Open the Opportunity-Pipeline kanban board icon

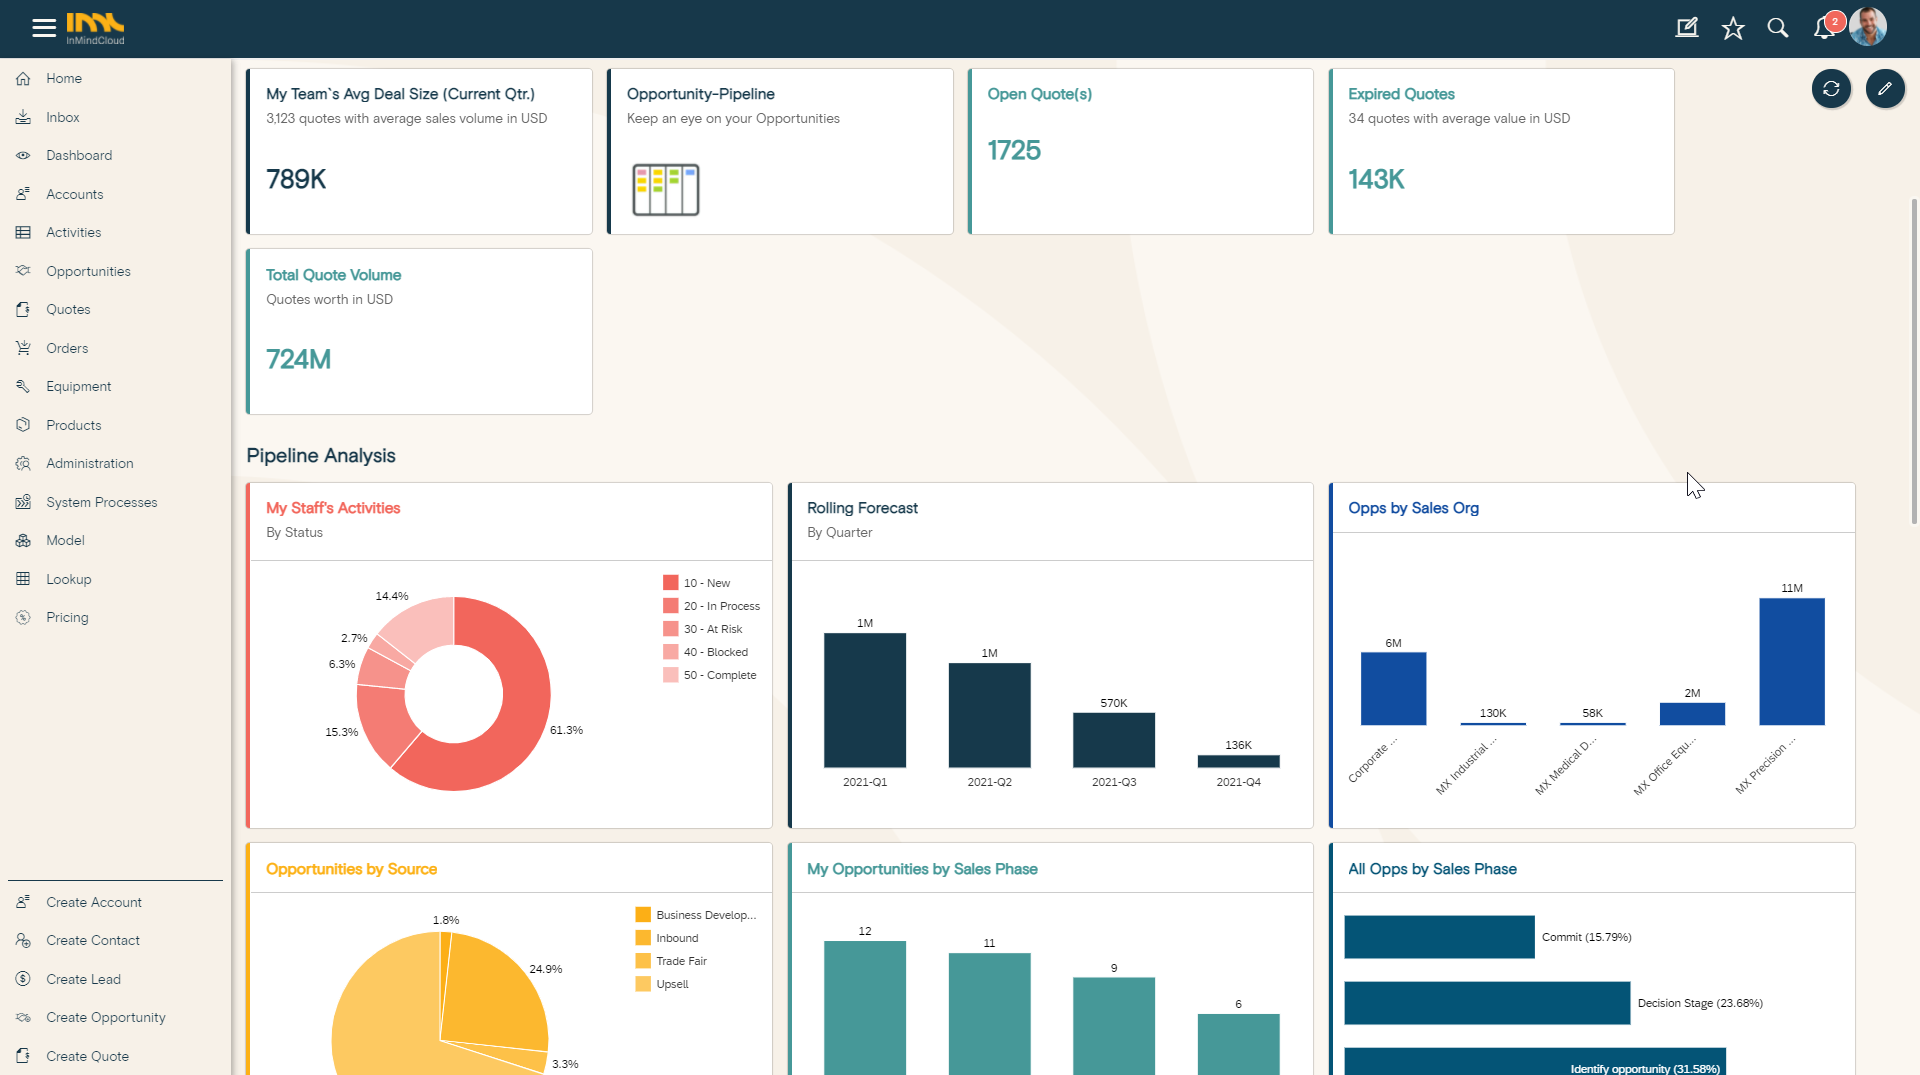click(666, 190)
